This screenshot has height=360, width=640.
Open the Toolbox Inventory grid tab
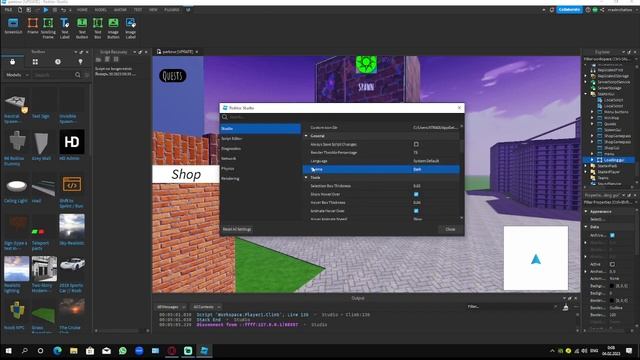click(x=36, y=62)
